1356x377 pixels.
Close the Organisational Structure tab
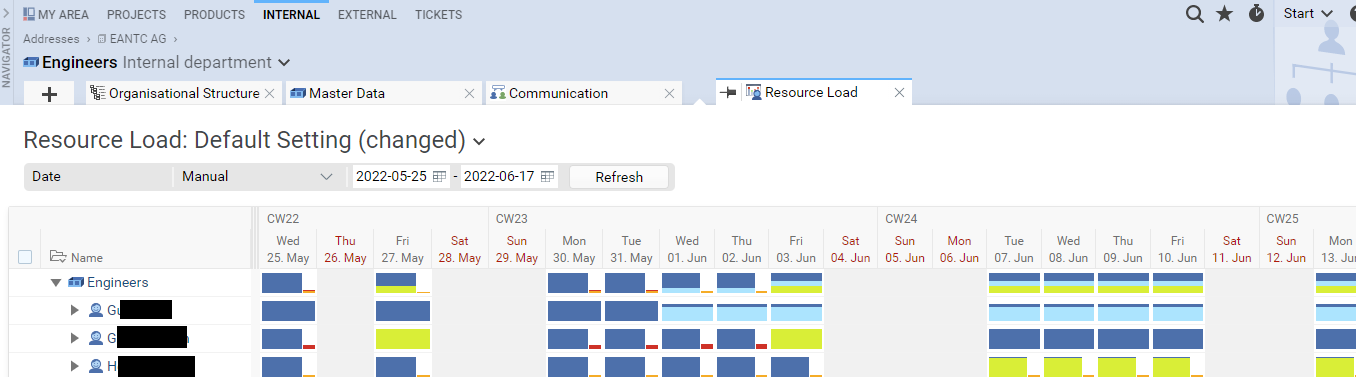(x=269, y=93)
